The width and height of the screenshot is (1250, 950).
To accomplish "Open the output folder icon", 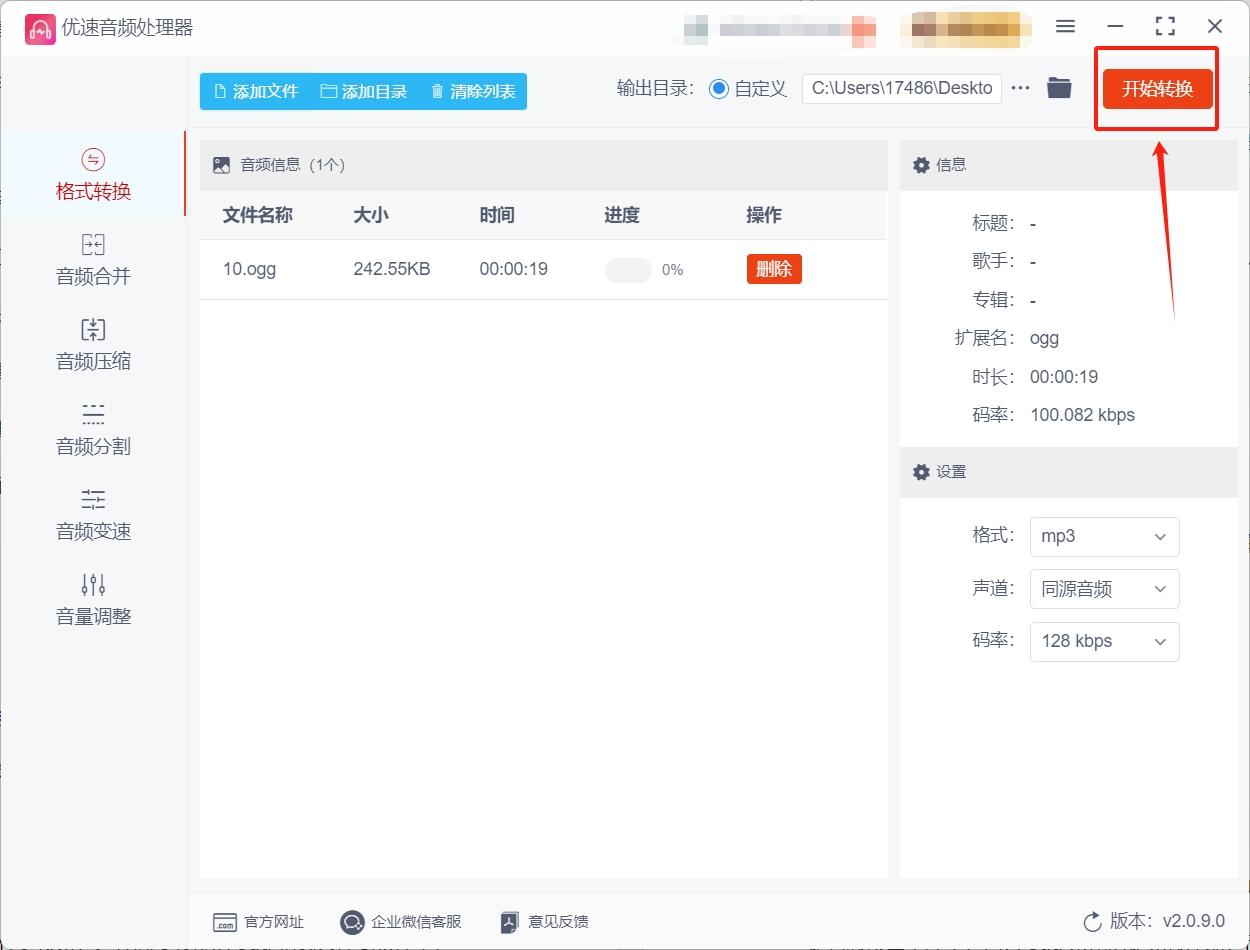I will 1059,88.
